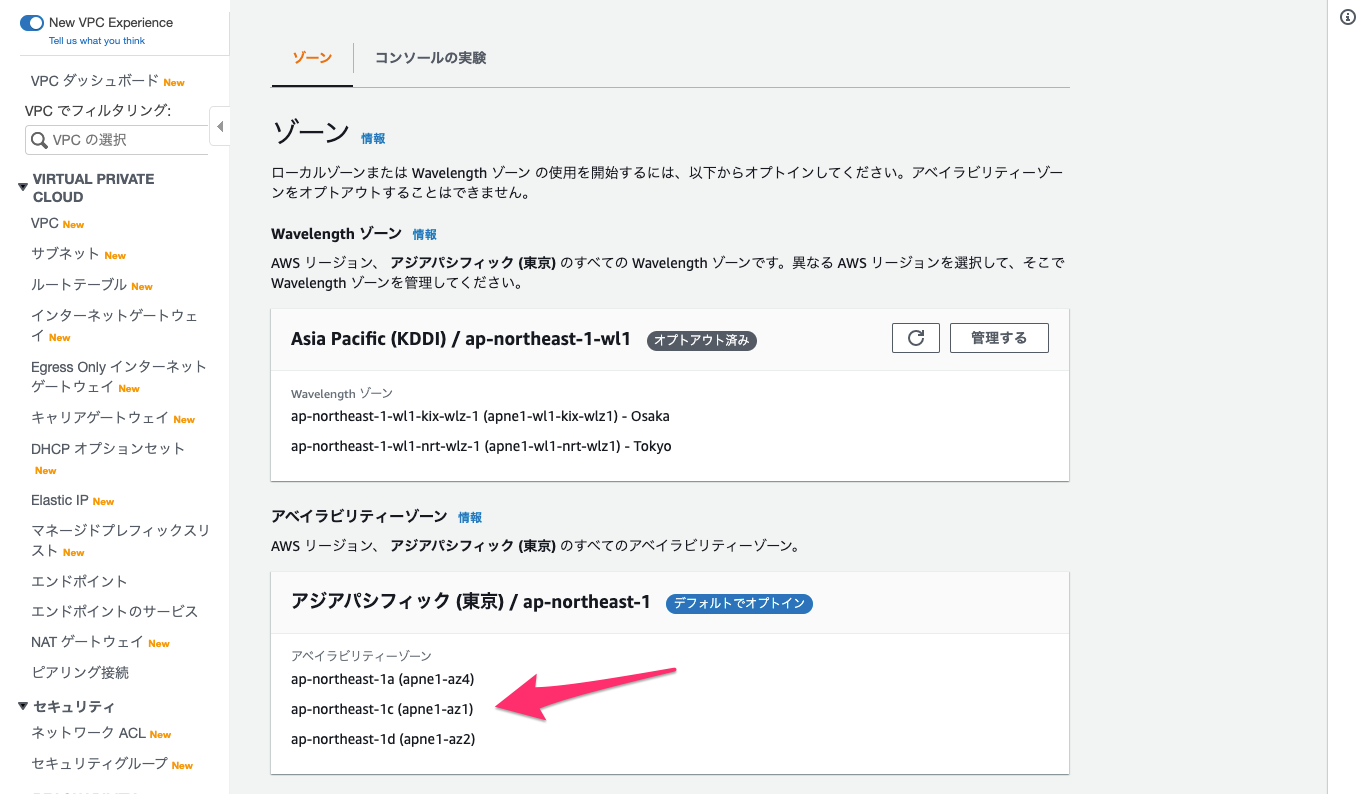Switch to コンソールの実験 tab
1368x794 pixels.
[430, 58]
